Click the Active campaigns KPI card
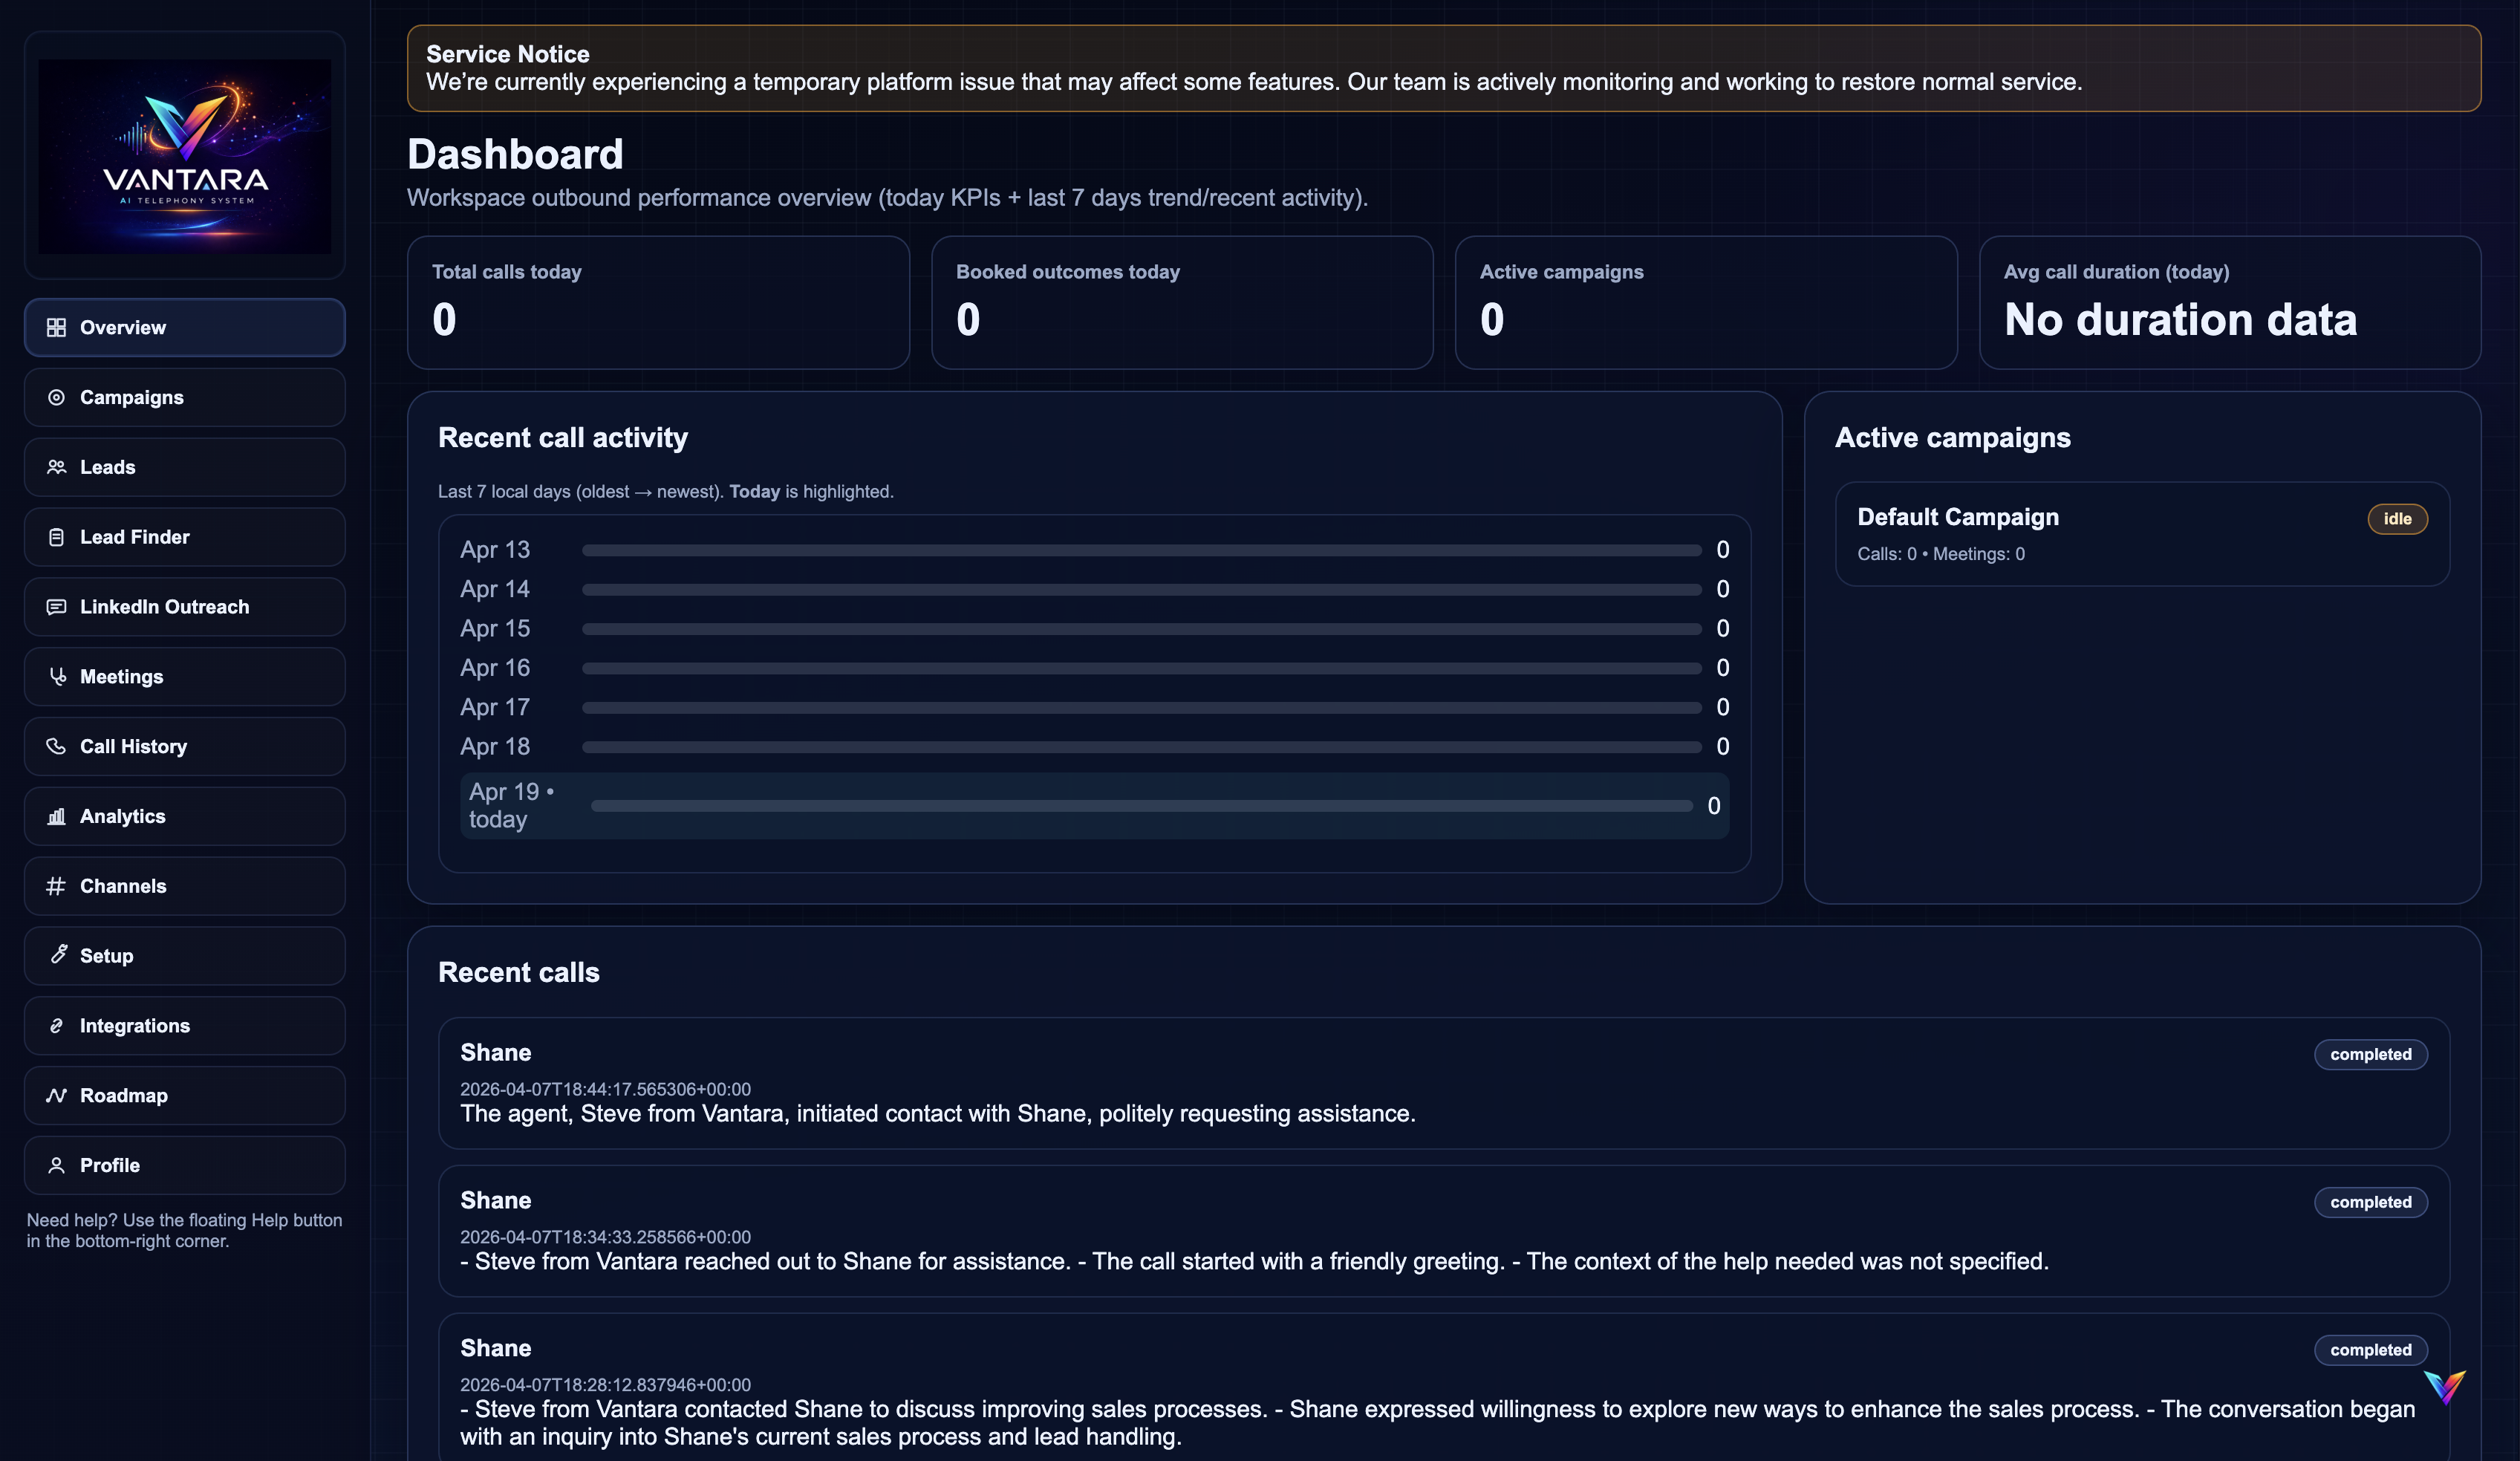This screenshot has width=2520, height=1461. (x=1705, y=302)
